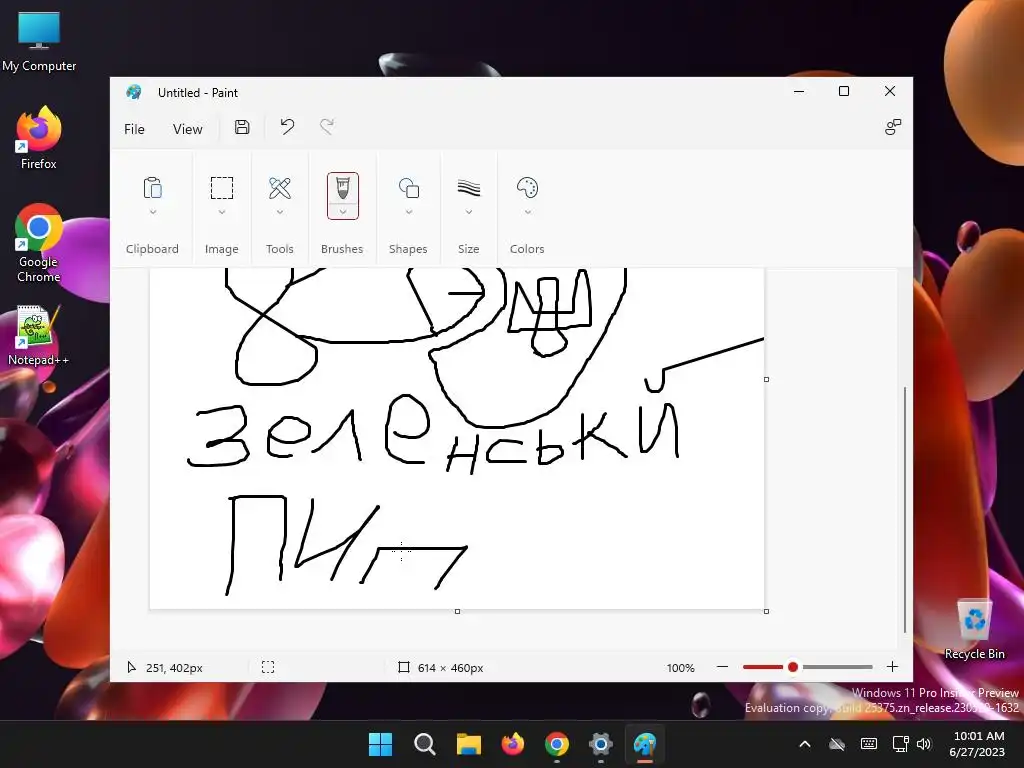Select the Google Chrome desktop shortcut
1024x768 pixels.
[39, 243]
